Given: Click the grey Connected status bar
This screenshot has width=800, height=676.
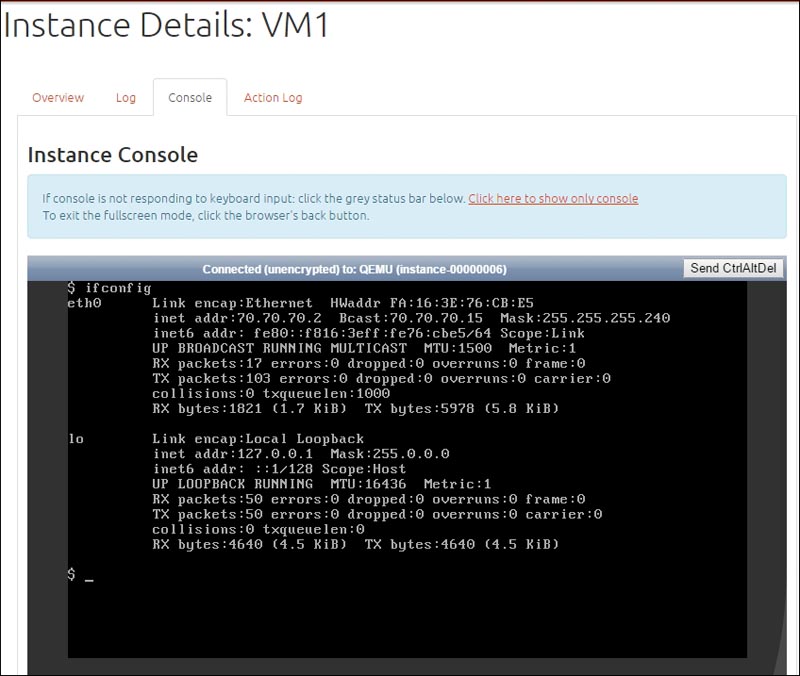Looking at the screenshot, I should pyautogui.click(x=355, y=269).
